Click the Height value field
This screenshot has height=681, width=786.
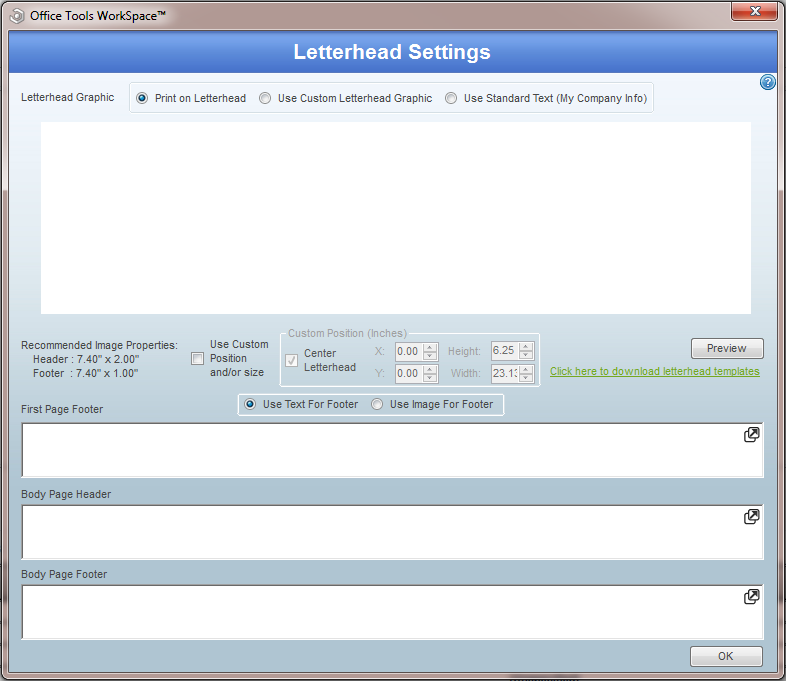coord(504,351)
